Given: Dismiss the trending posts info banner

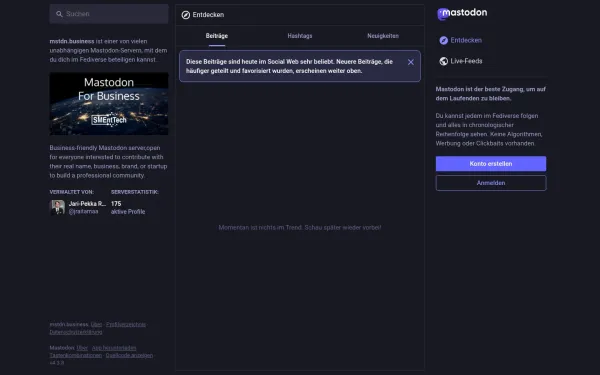Looking at the screenshot, I should (411, 62).
